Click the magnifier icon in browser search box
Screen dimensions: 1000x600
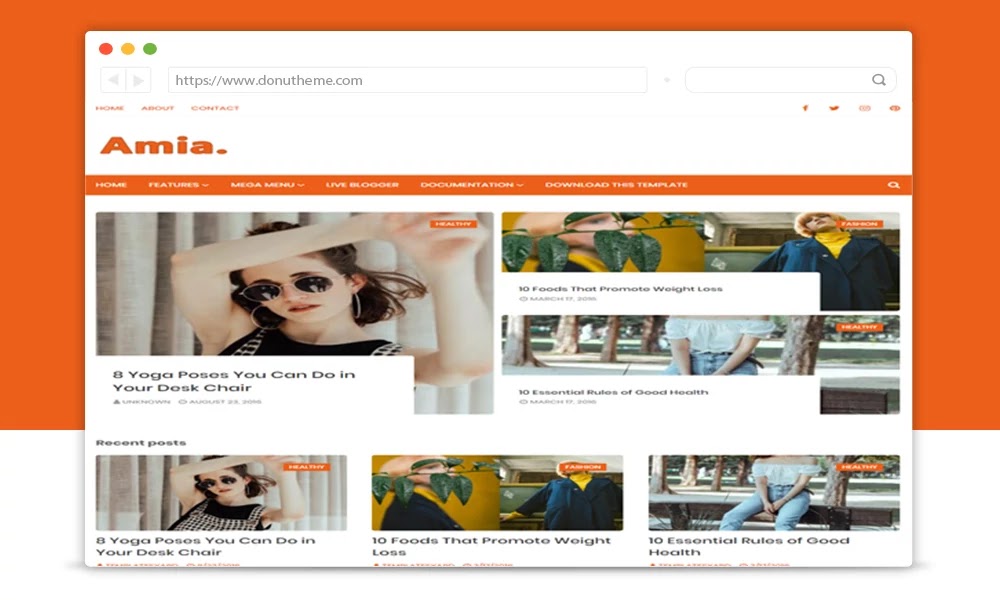(x=879, y=80)
